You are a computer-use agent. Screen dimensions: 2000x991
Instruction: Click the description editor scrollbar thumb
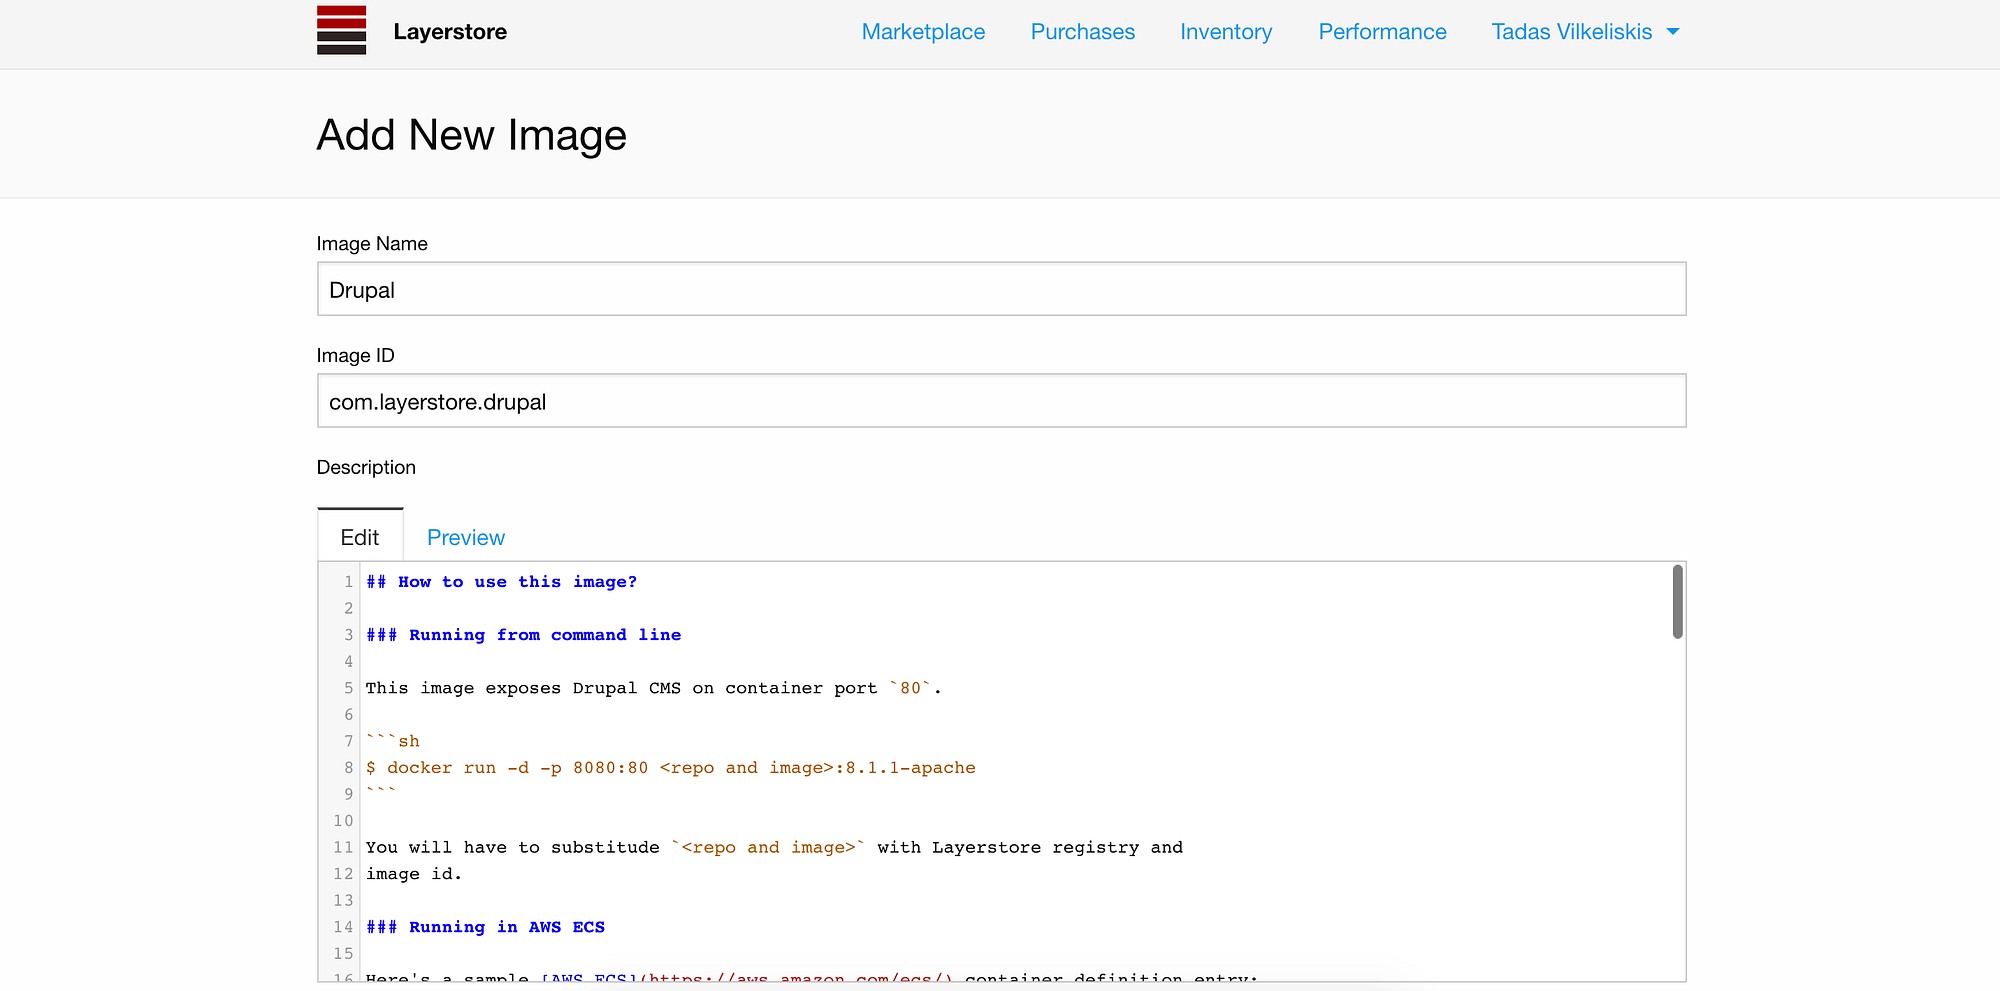(1677, 602)
